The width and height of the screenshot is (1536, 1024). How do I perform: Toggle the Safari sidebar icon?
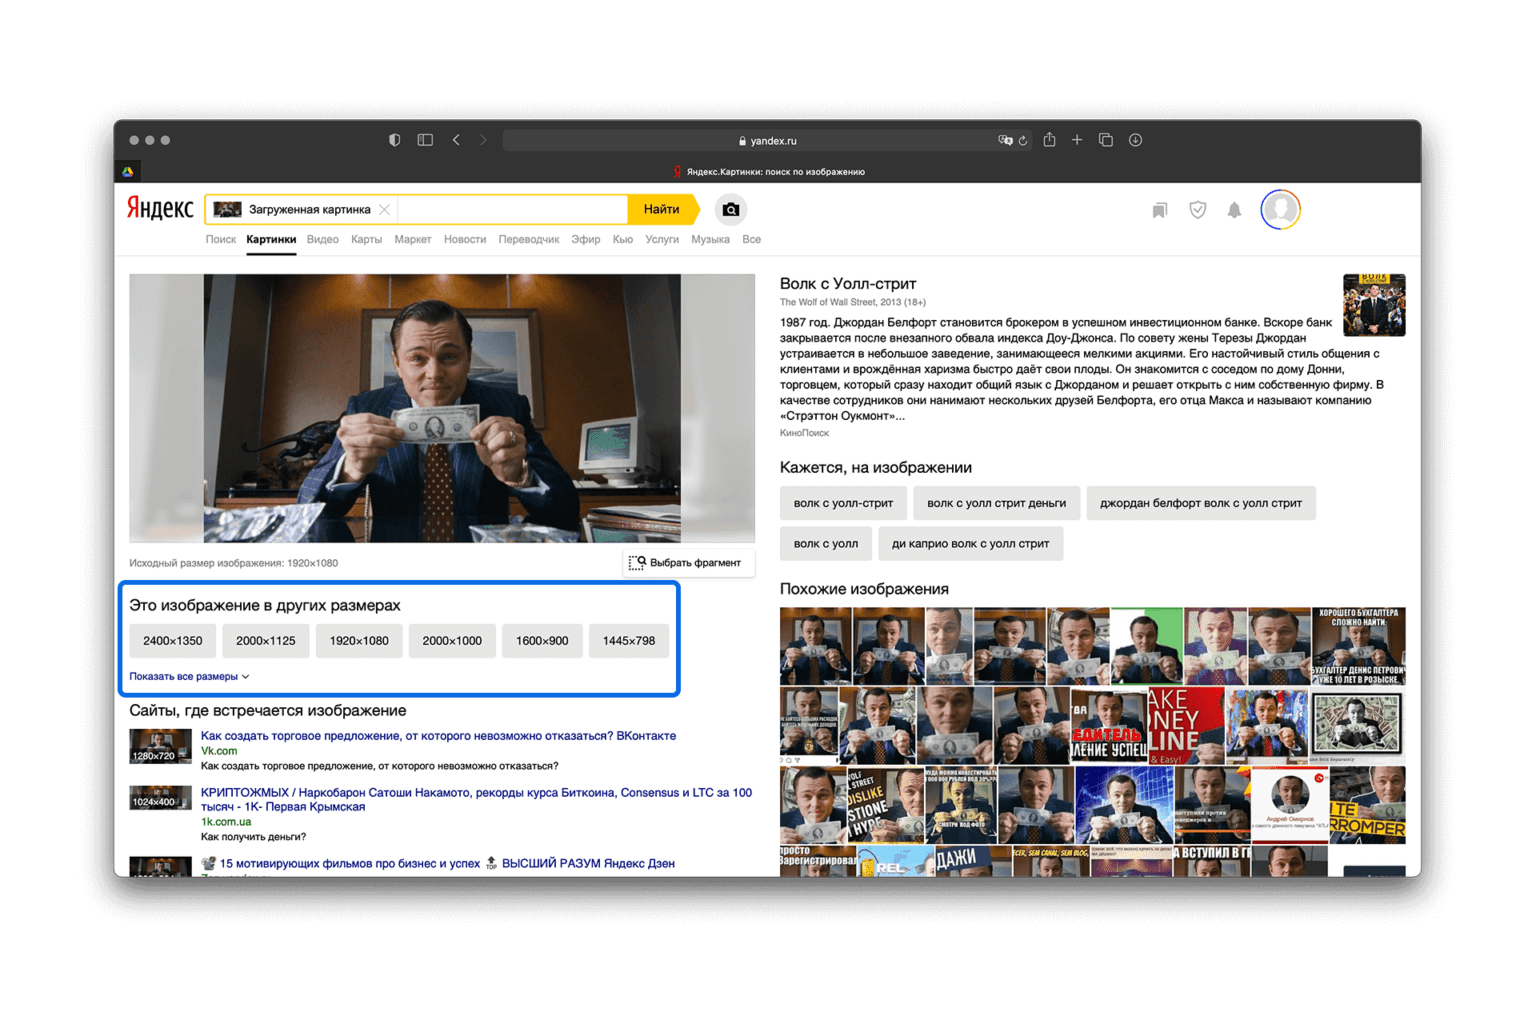[425, 140]
